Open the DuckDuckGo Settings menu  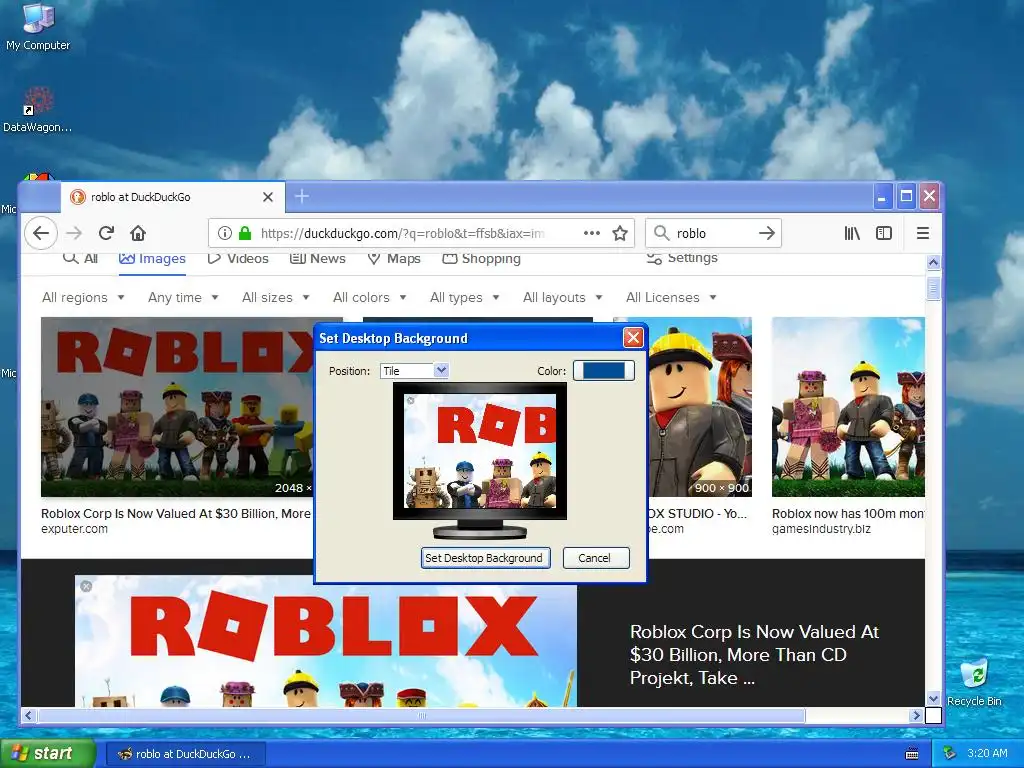(682, 258)
